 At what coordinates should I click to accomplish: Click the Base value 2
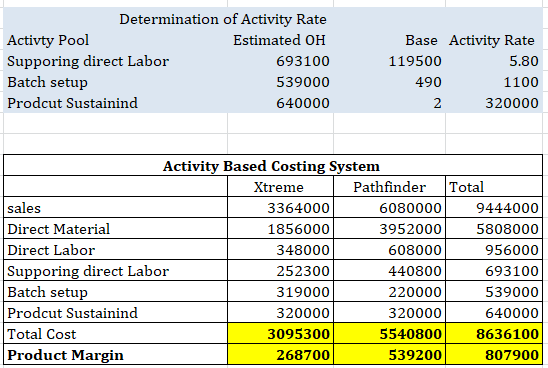pyautogui.click(x=437, y=103)
